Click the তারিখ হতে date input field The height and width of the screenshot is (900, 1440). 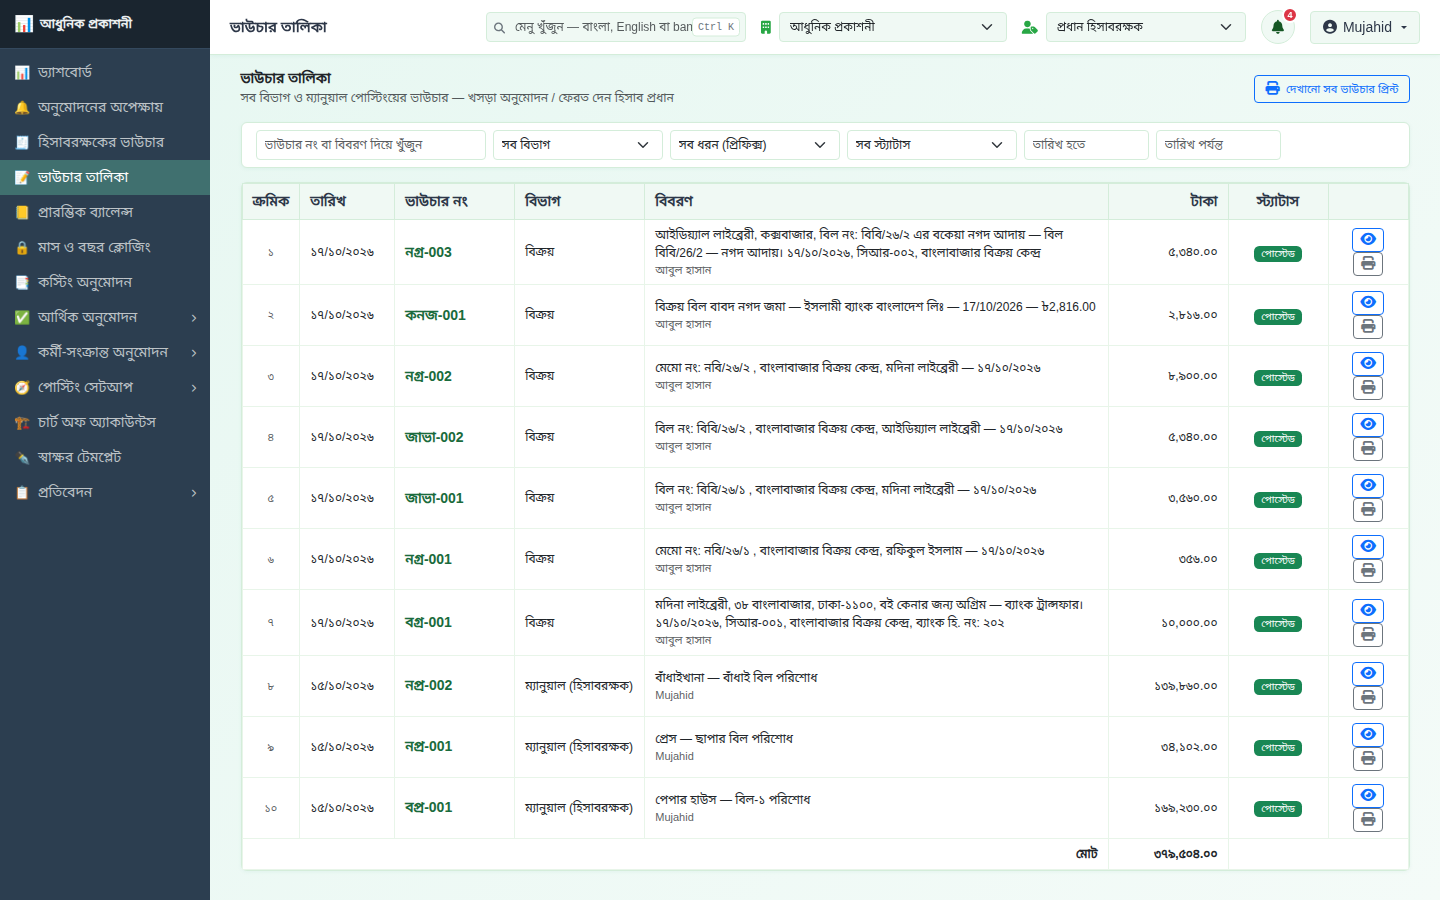(1086, 145)
